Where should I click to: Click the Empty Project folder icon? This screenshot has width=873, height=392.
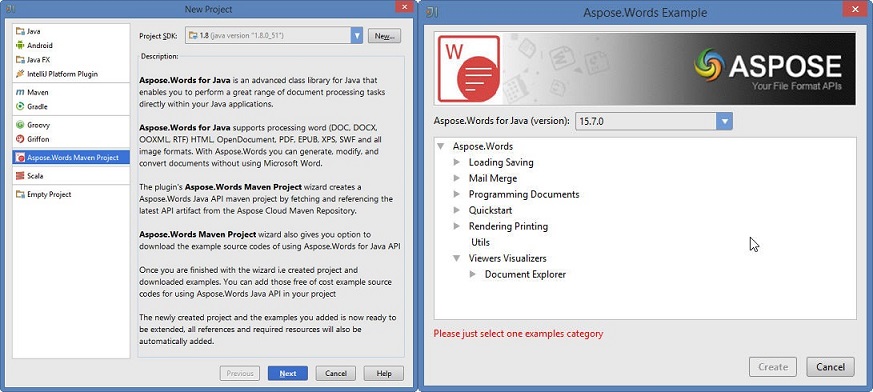click(20, 194)
